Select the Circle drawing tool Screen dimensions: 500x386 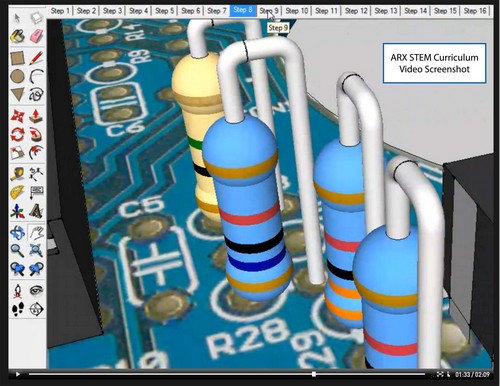(17, 76)
